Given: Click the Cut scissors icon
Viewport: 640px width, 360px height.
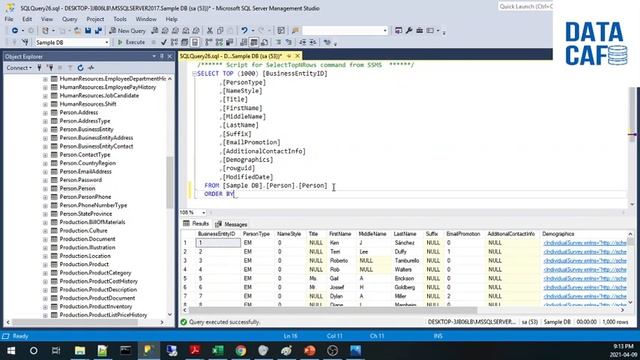Looking at the screenshot, I should (210, 31).
